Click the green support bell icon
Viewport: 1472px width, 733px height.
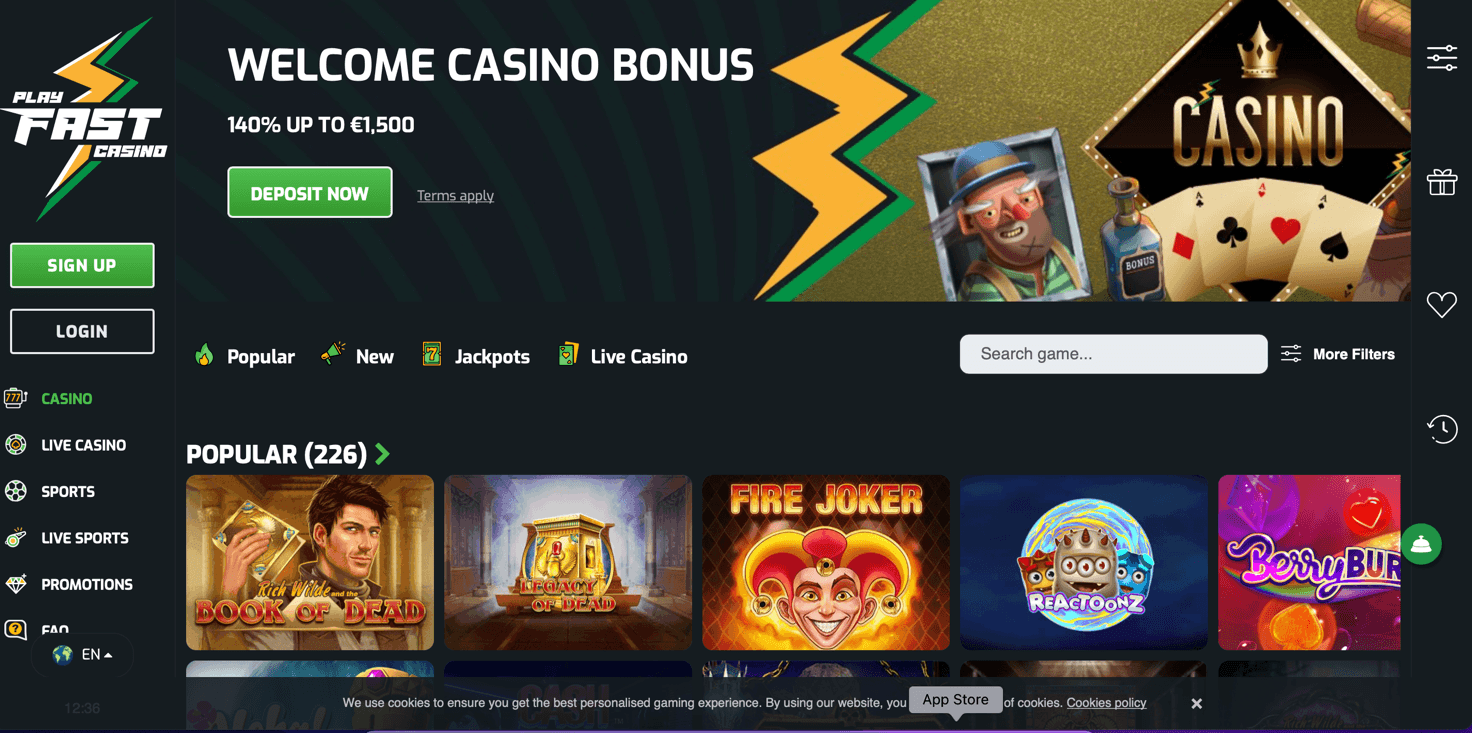coord(1421,544)
